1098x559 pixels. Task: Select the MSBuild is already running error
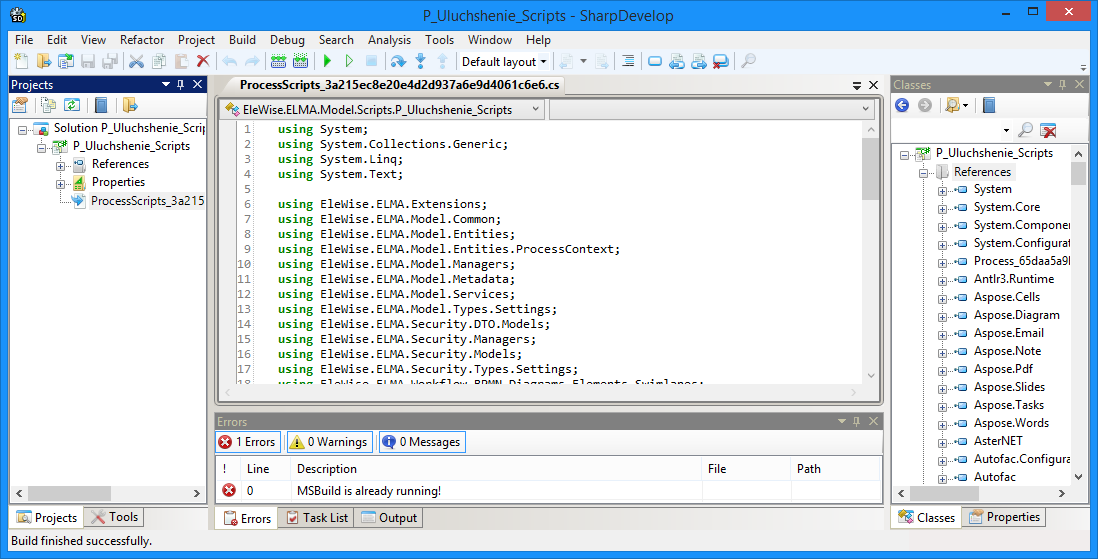click(548, 490)
